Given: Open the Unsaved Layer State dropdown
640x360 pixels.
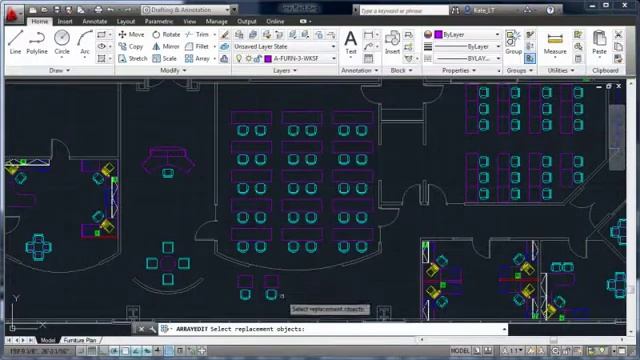Looking at the screenshot, I should coord(284,47).
